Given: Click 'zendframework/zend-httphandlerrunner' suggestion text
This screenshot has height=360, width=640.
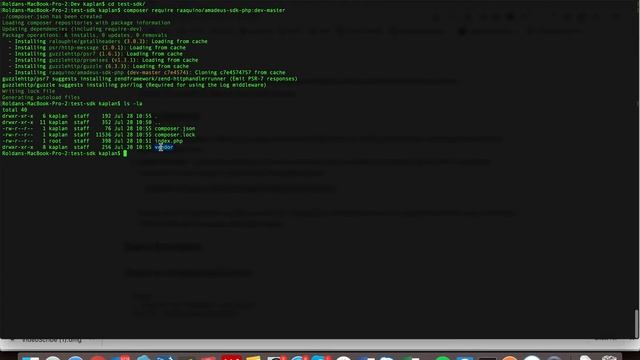Looking at the screenshot, I should (x=169, y=79).
